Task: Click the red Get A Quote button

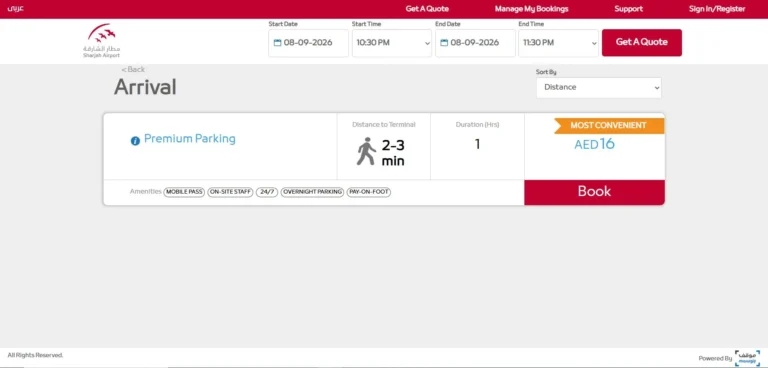Action: coord(642,43)
